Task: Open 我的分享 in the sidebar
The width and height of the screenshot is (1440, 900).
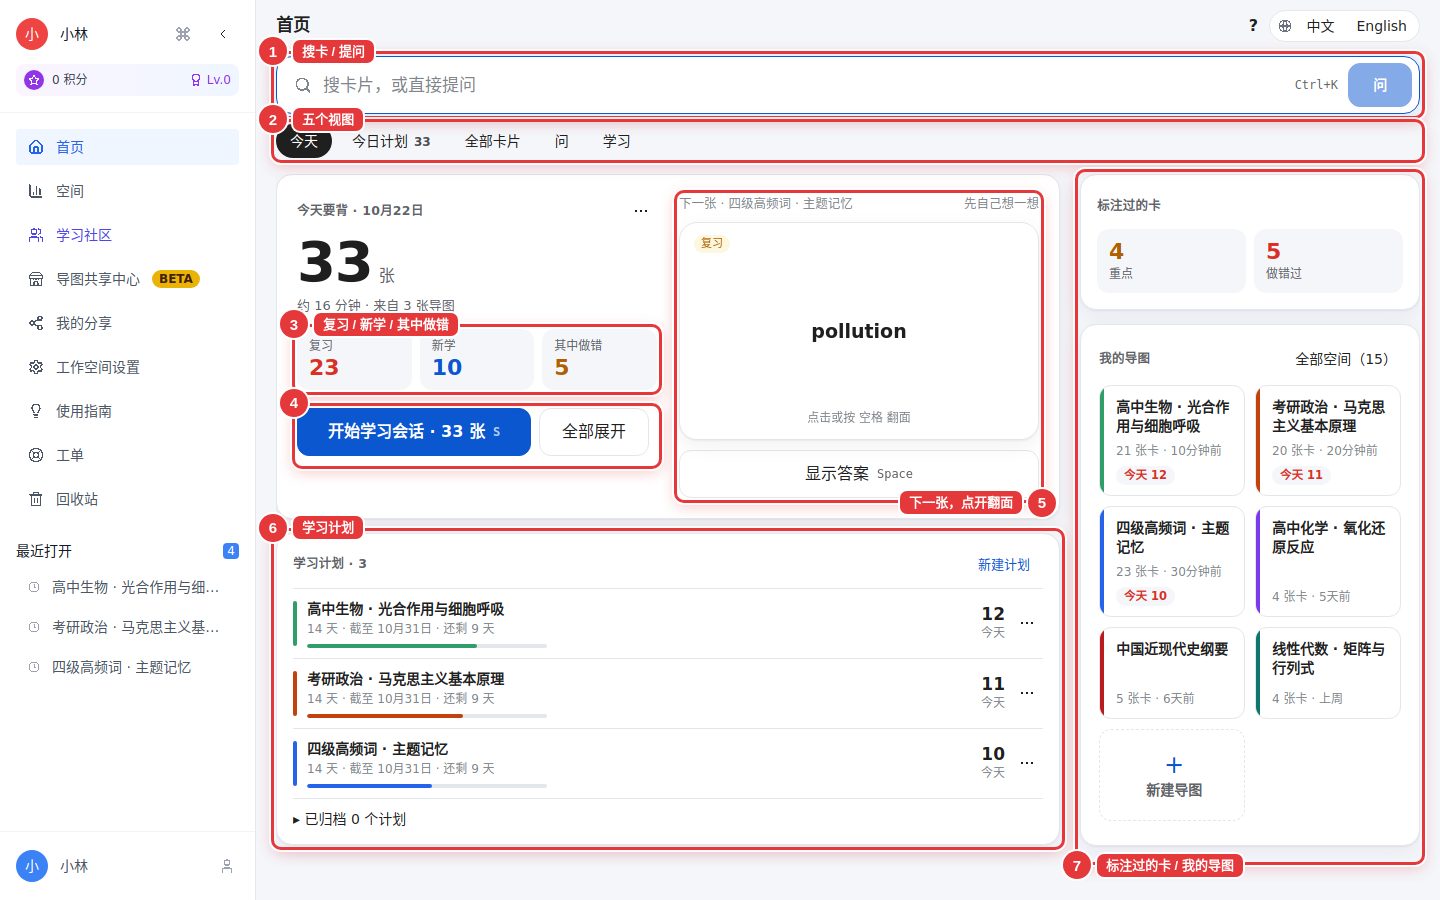Action: pyautogui.click(x=128, y=323)
